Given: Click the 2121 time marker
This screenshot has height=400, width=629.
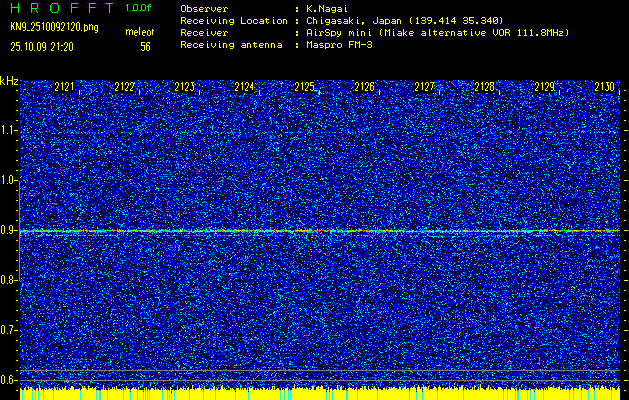Looking at the screenshot, I should pos(64,88).
